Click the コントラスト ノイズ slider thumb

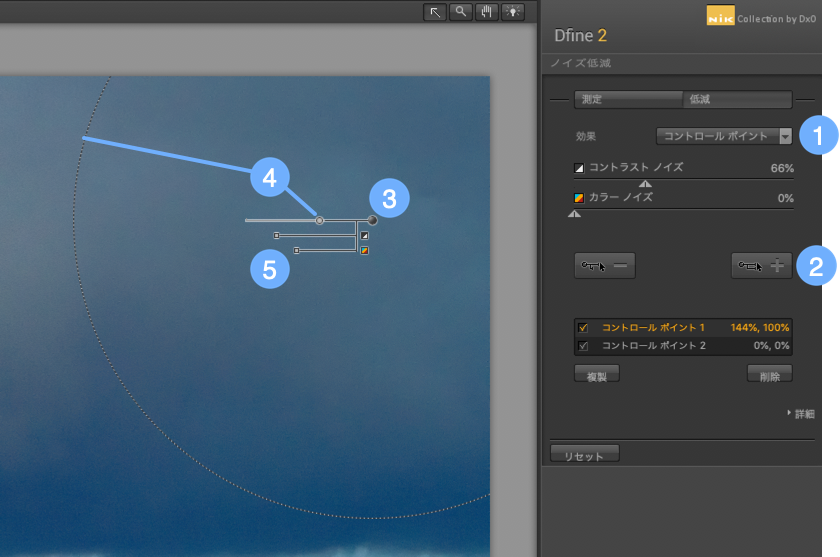[x=645, y=184]
